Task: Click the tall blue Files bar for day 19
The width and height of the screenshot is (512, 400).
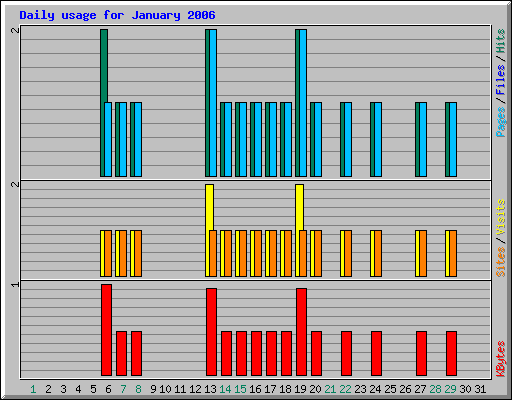Action: tap(303, 103)
